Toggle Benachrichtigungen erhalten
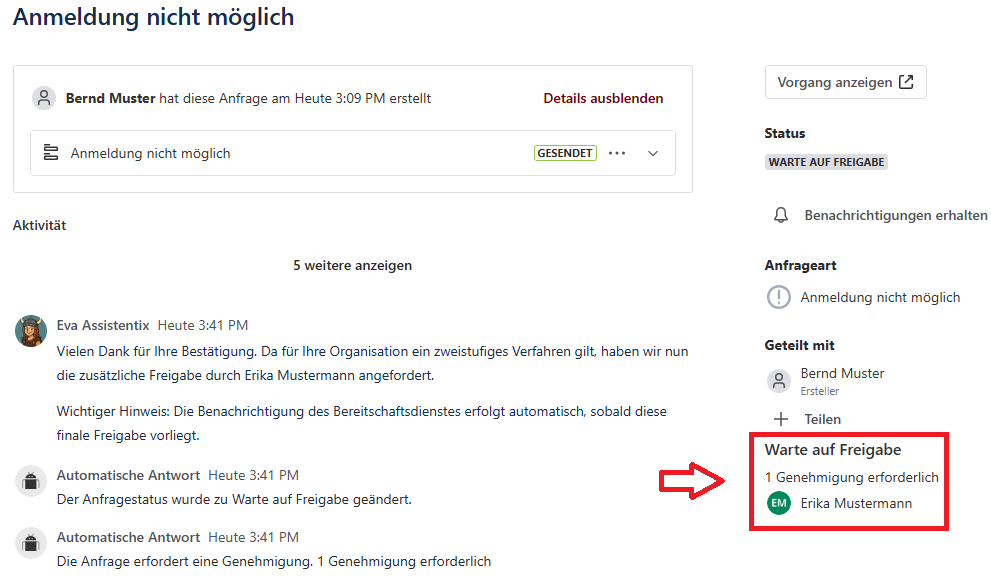 coord(895,215)
